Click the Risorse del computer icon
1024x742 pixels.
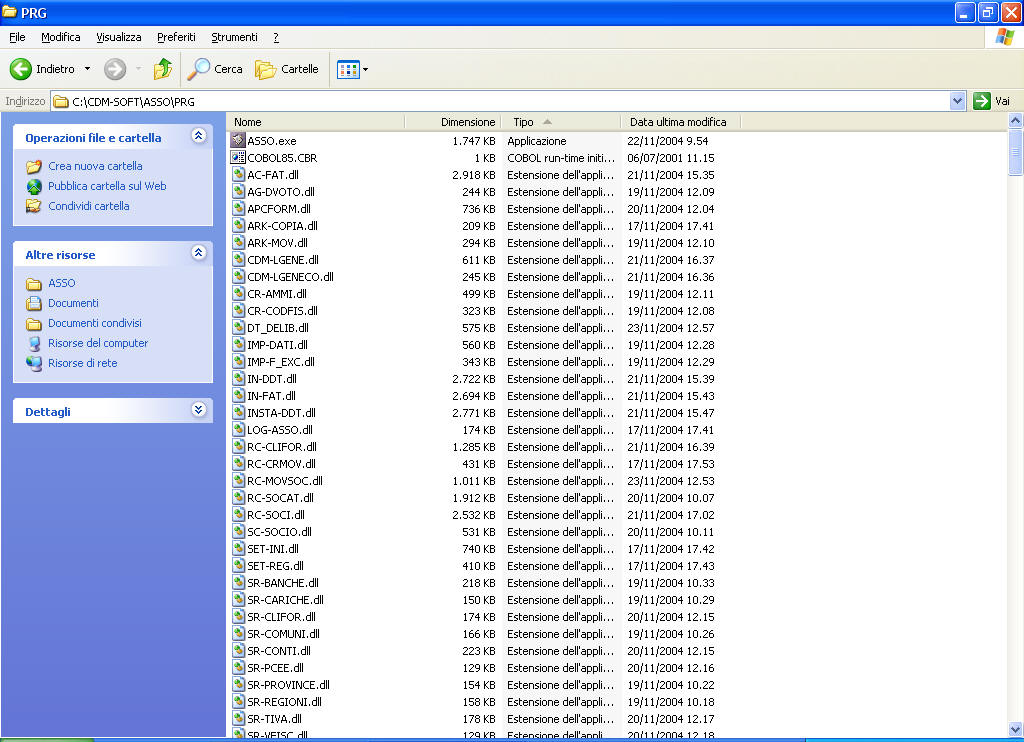pyautogui.click(x=34, y=344)
